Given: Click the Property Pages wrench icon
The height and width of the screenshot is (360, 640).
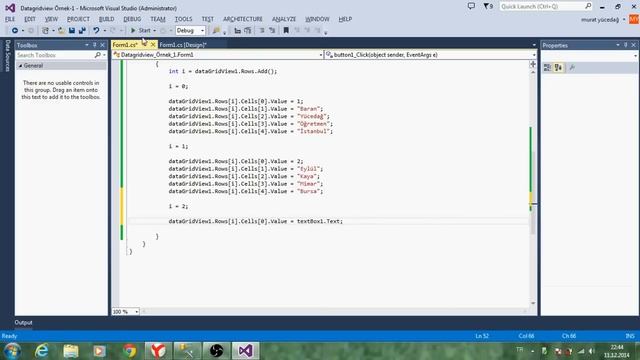Looking at the screenshot, I should [572, 68].
